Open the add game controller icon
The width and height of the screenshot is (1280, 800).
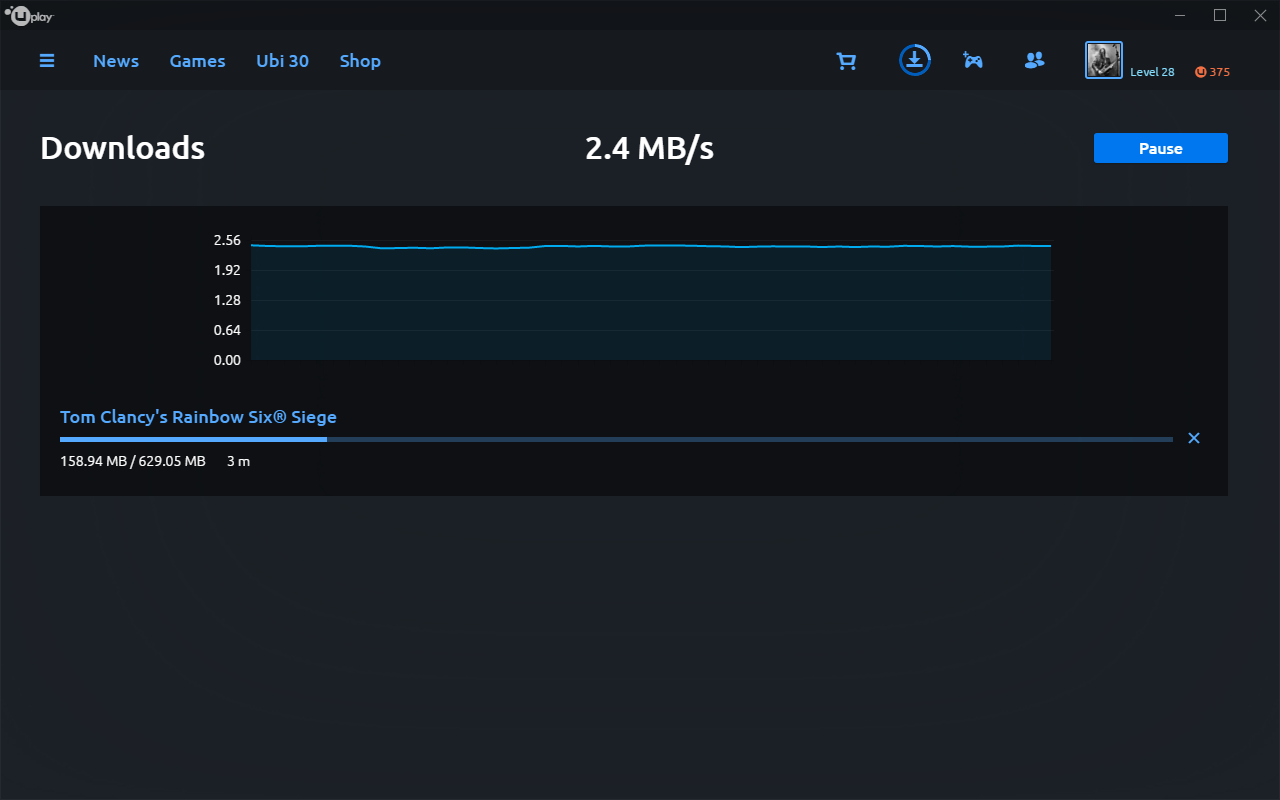coord(972,60)
